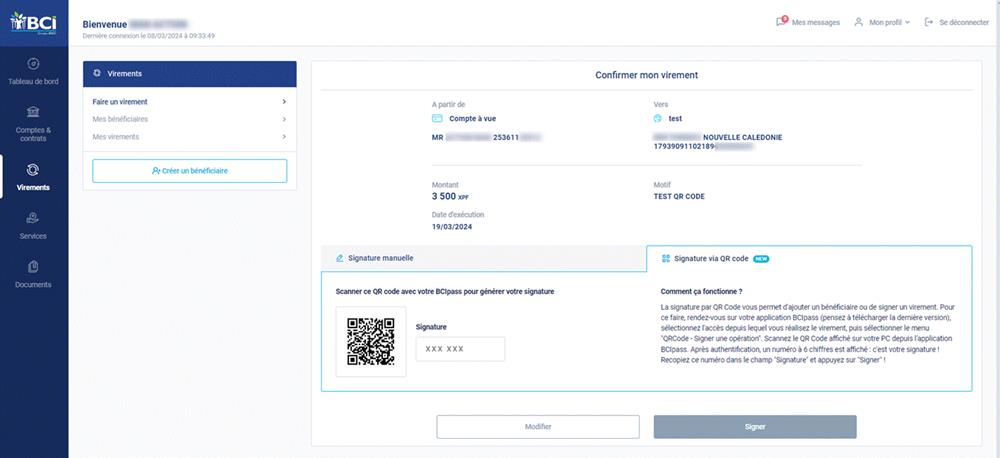Click Se déconnecter link
Viewport: 1000px width, 458px height.
(964, 22)
